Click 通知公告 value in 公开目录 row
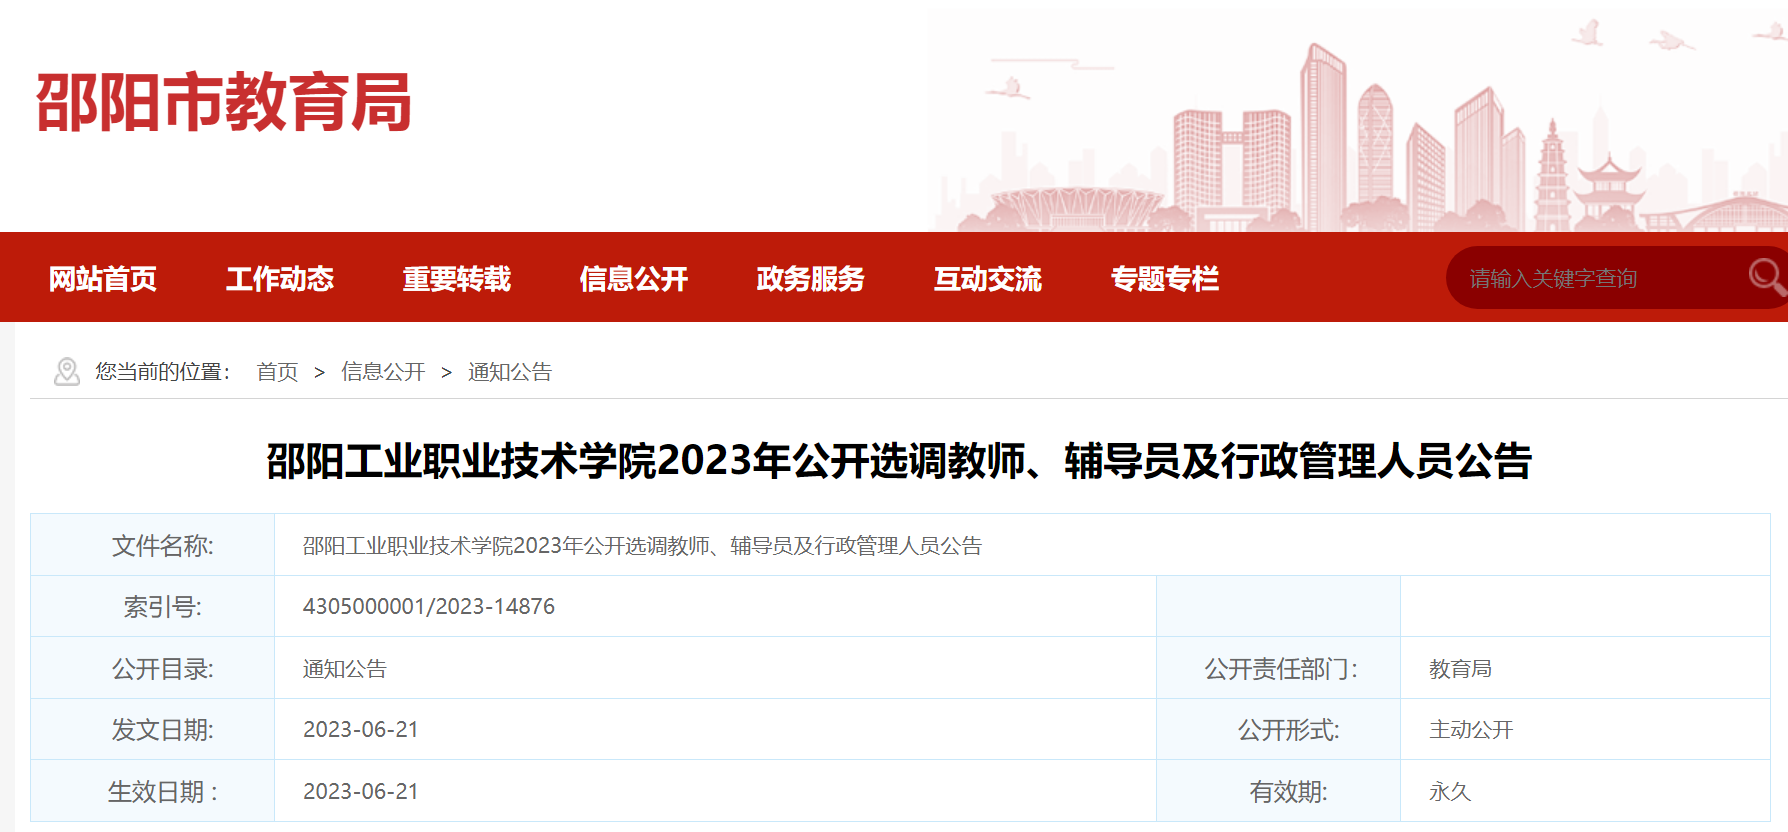1788x832 pixels. pyautogui.click(x=345, y=668)
